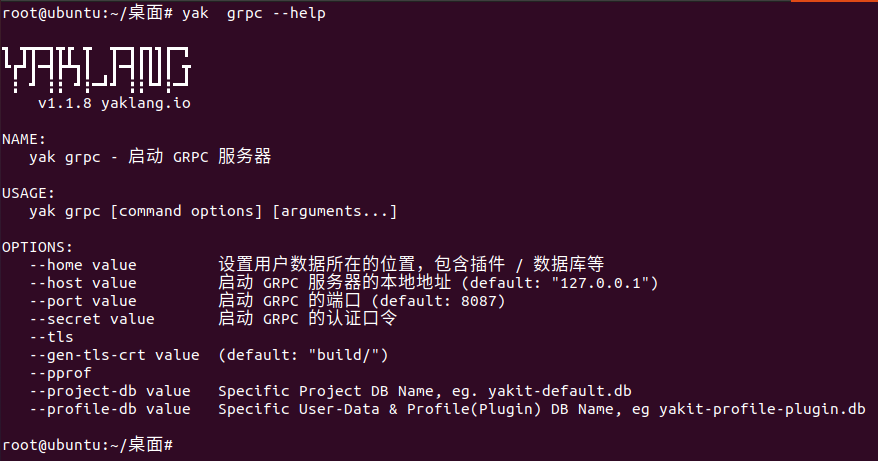Click the '--gen-tls-crt value' option
Screen dimensions: 878x461
115,355
